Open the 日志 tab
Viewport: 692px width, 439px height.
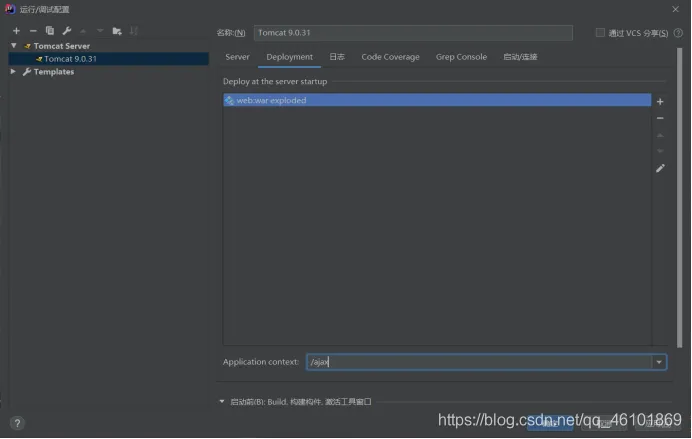point(337,57)
